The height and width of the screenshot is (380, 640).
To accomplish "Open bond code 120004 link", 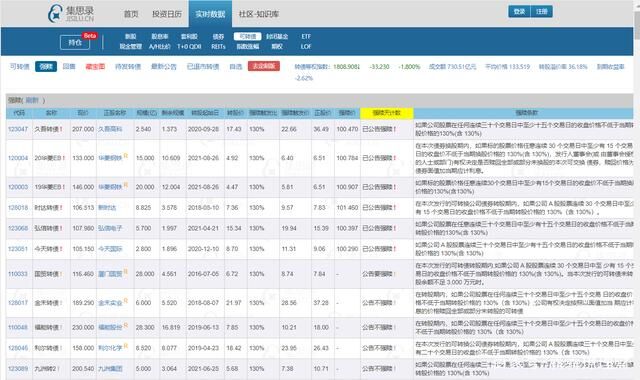I will [18, 158].
